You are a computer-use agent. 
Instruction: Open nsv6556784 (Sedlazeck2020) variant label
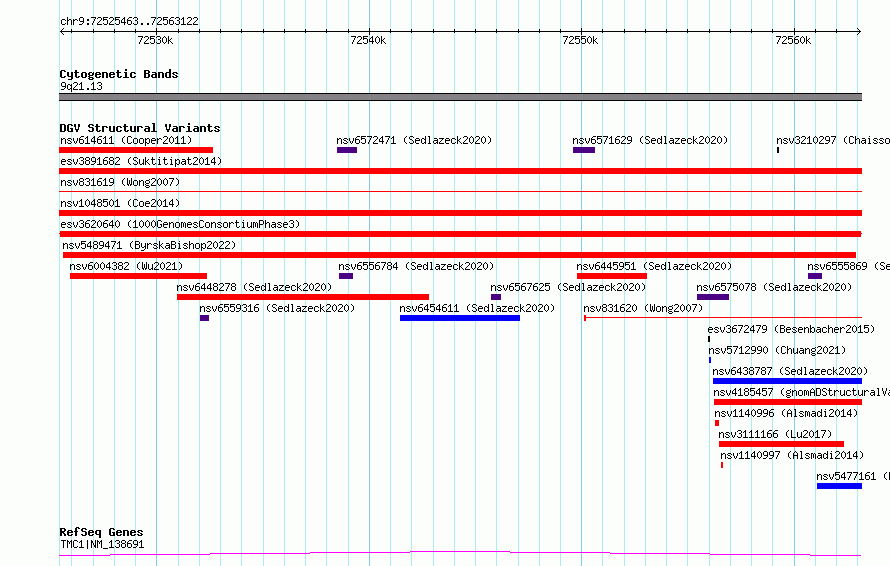tap(416, 266)
